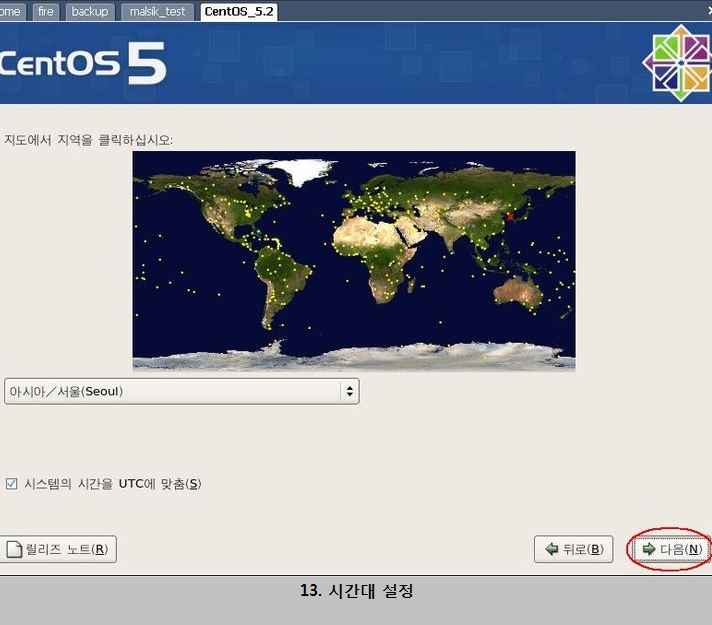The width and height of the screenshot is (712, 625).
Task: Switch to the fire tab
Action: 45,12
